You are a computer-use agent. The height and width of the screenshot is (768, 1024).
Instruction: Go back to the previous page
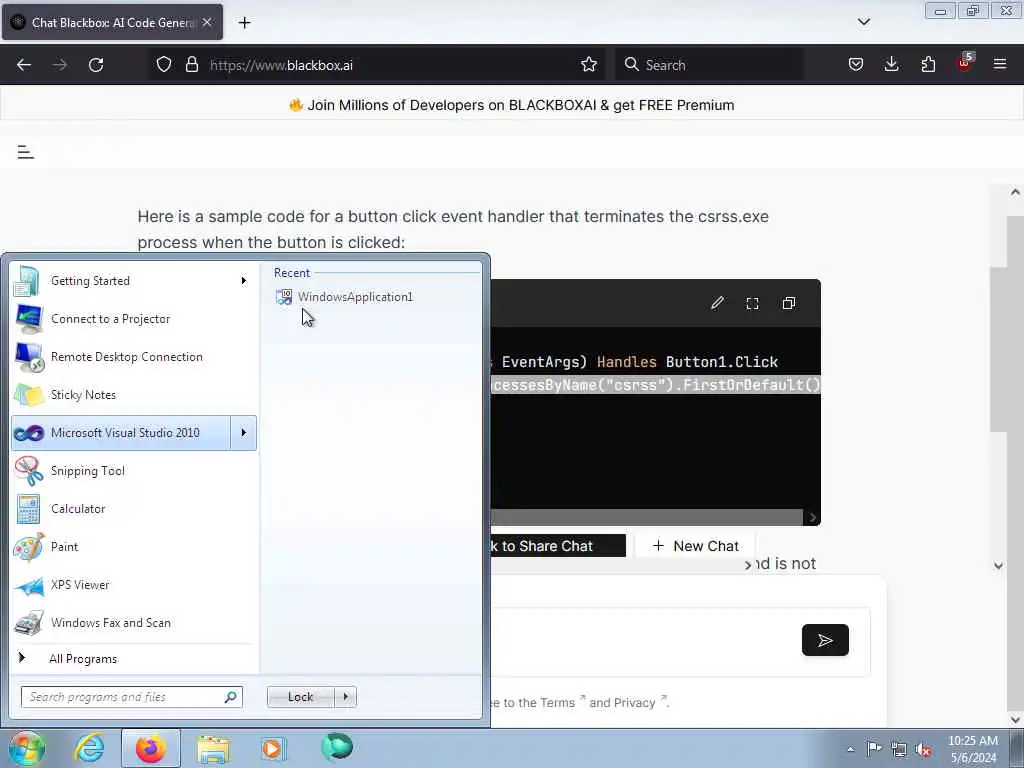tap(24, 65)
